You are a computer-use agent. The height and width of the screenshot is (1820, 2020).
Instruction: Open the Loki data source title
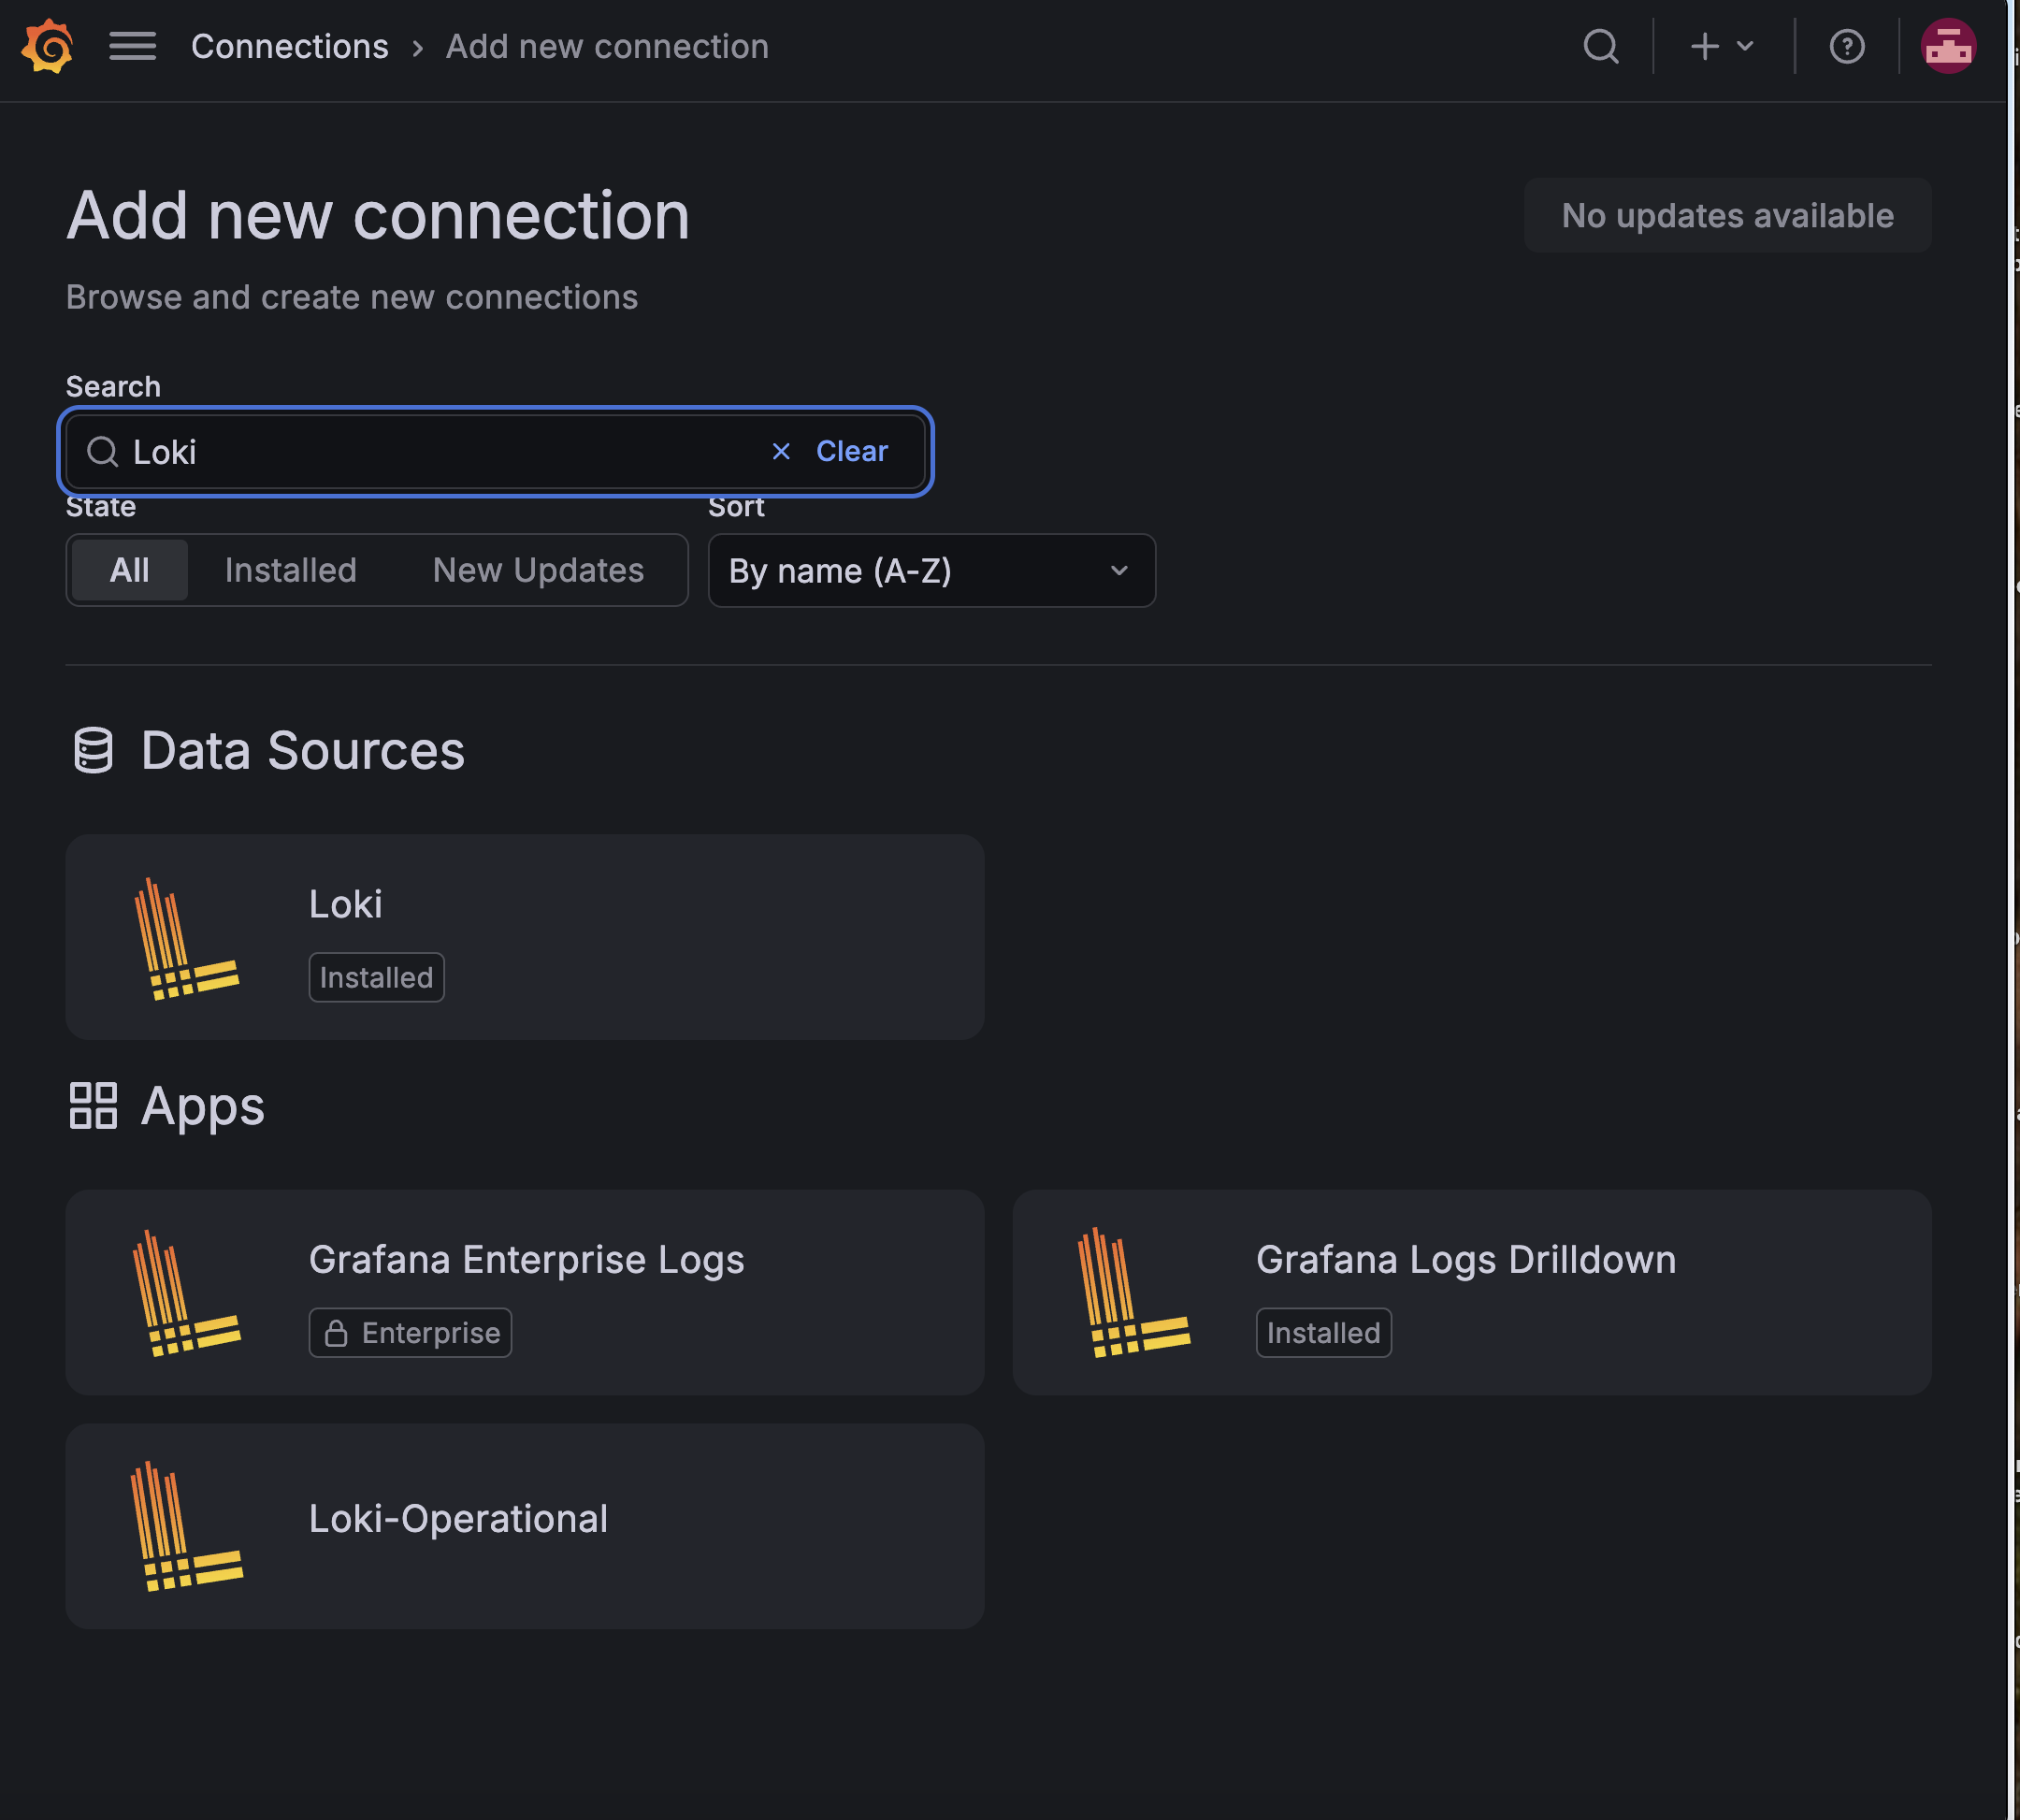(345, 904)
